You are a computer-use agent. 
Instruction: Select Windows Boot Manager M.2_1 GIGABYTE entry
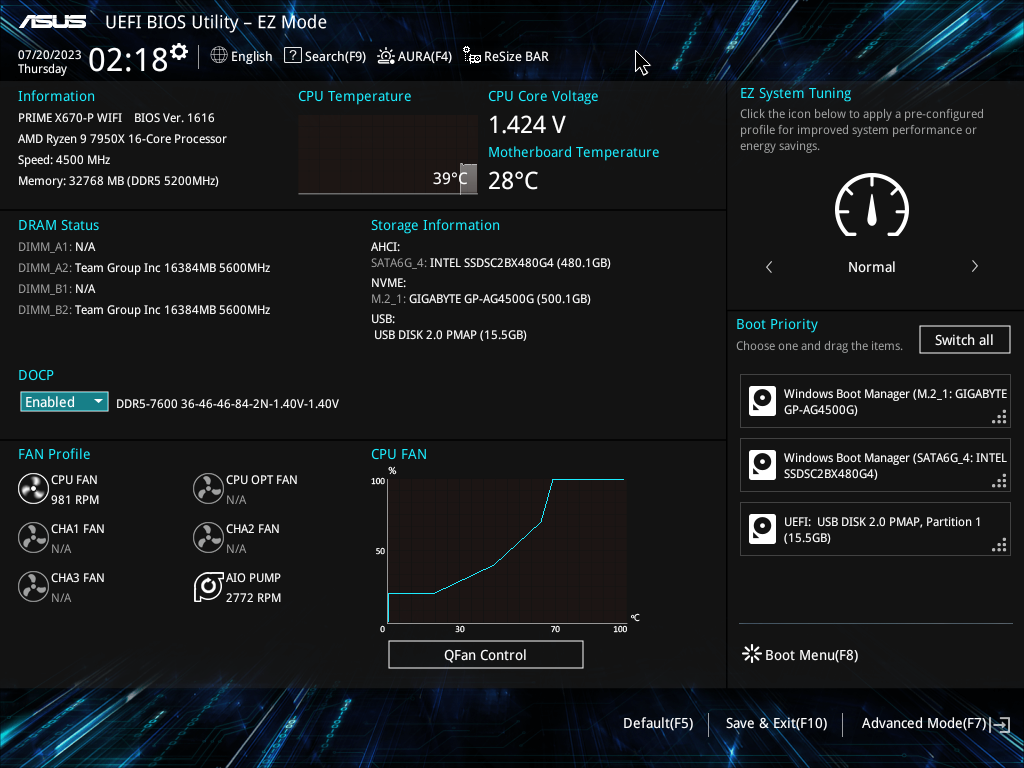coord(875,401)
